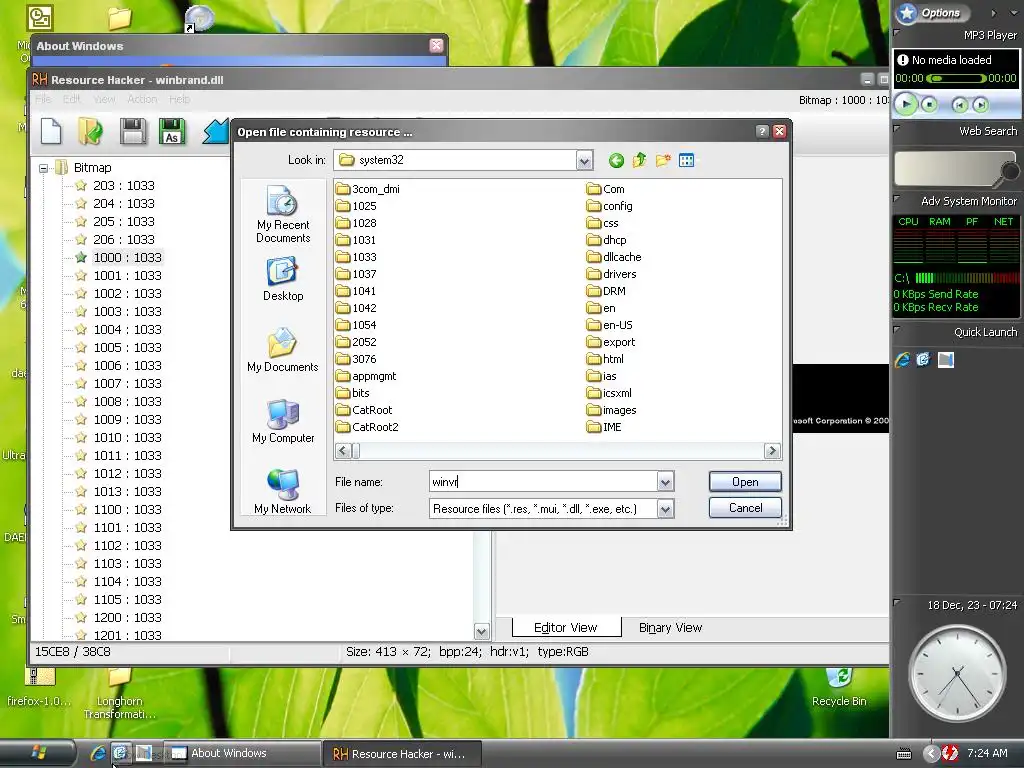The height and width of the screenshot is (768, 1024).
Task: Collapse the Bitmap tree node
Action: pyautogui.click(x=43, y=168)
